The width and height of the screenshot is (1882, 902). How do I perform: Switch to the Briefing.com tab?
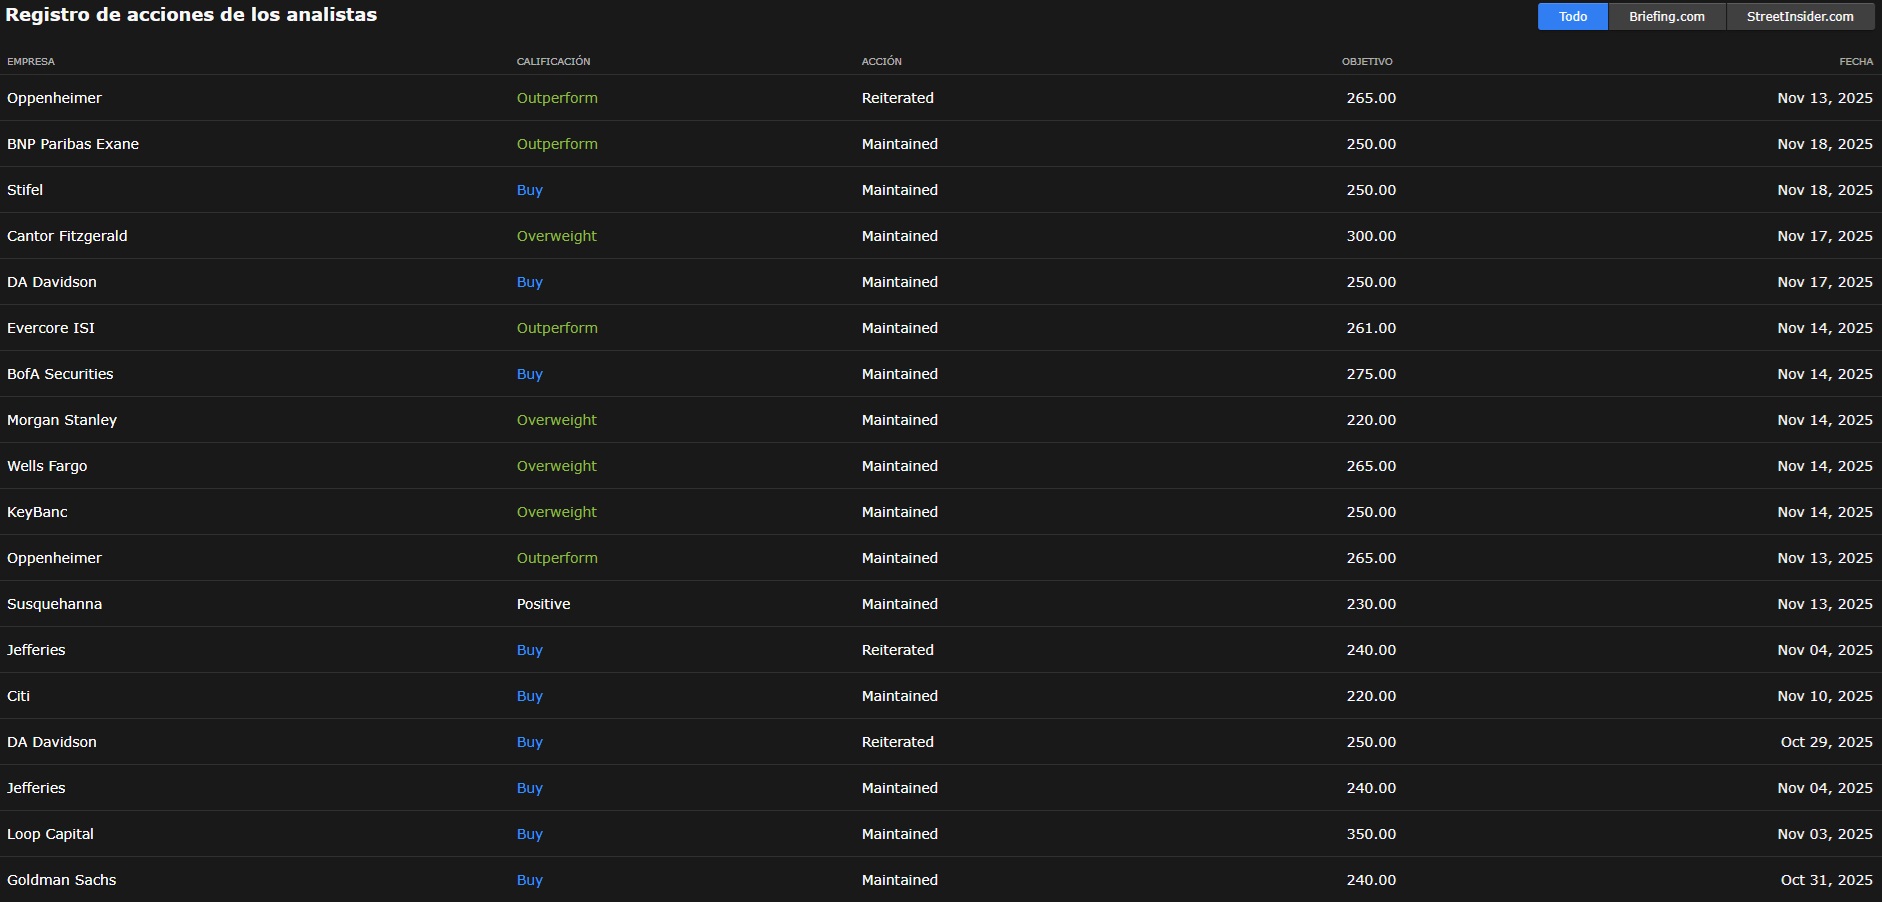[1666, 17]
